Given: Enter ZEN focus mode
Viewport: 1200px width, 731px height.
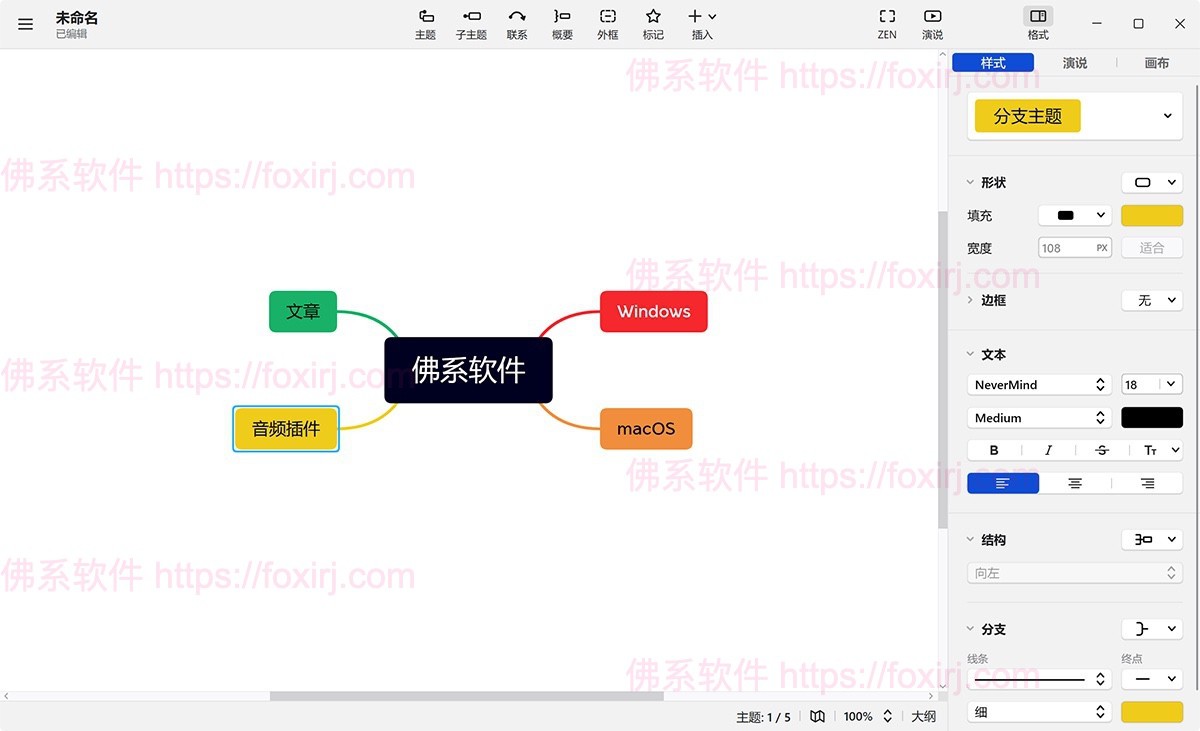Looking at the screenshot, I should click(886, 23).
